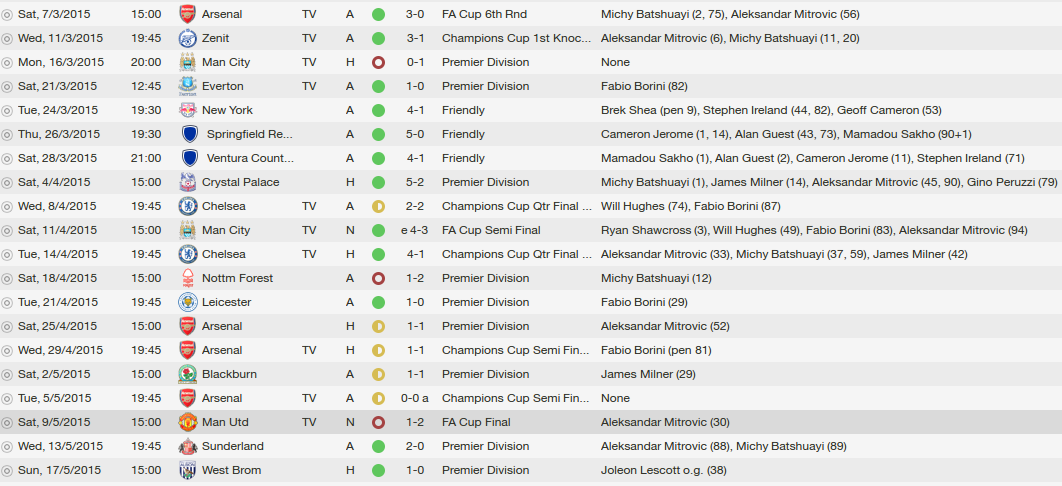Click the Leicester club badge
The image size is (1062, 486).
[x=188, y=302]
